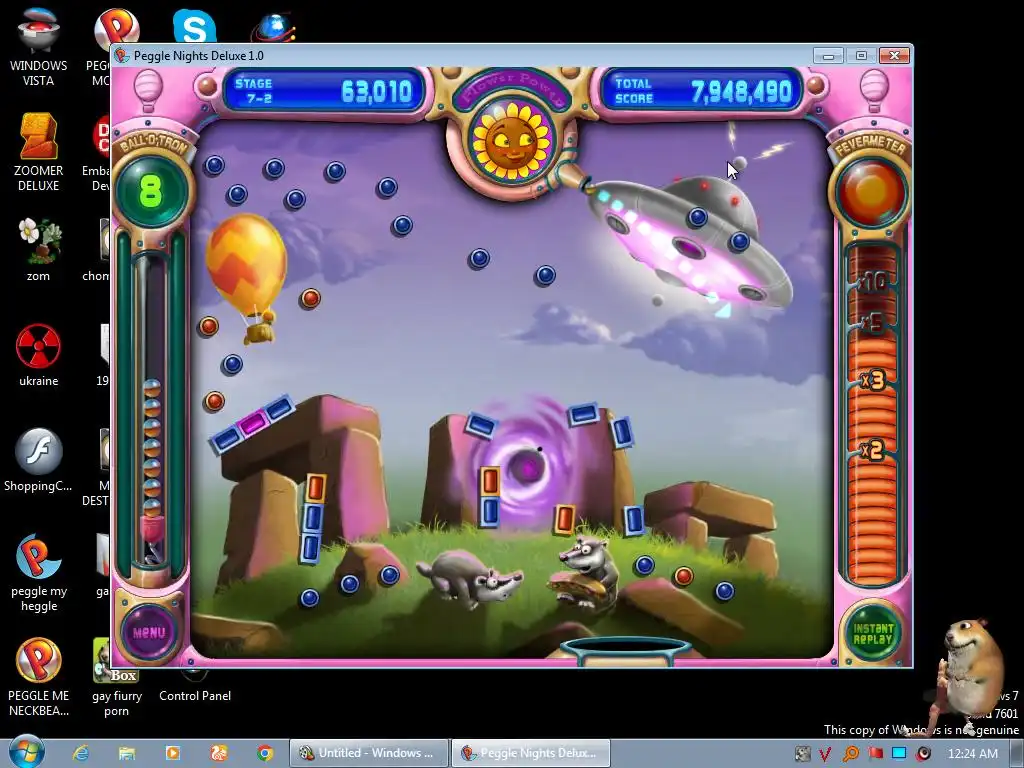Launch Google Chrome from the taskbar

pos(264,753)
